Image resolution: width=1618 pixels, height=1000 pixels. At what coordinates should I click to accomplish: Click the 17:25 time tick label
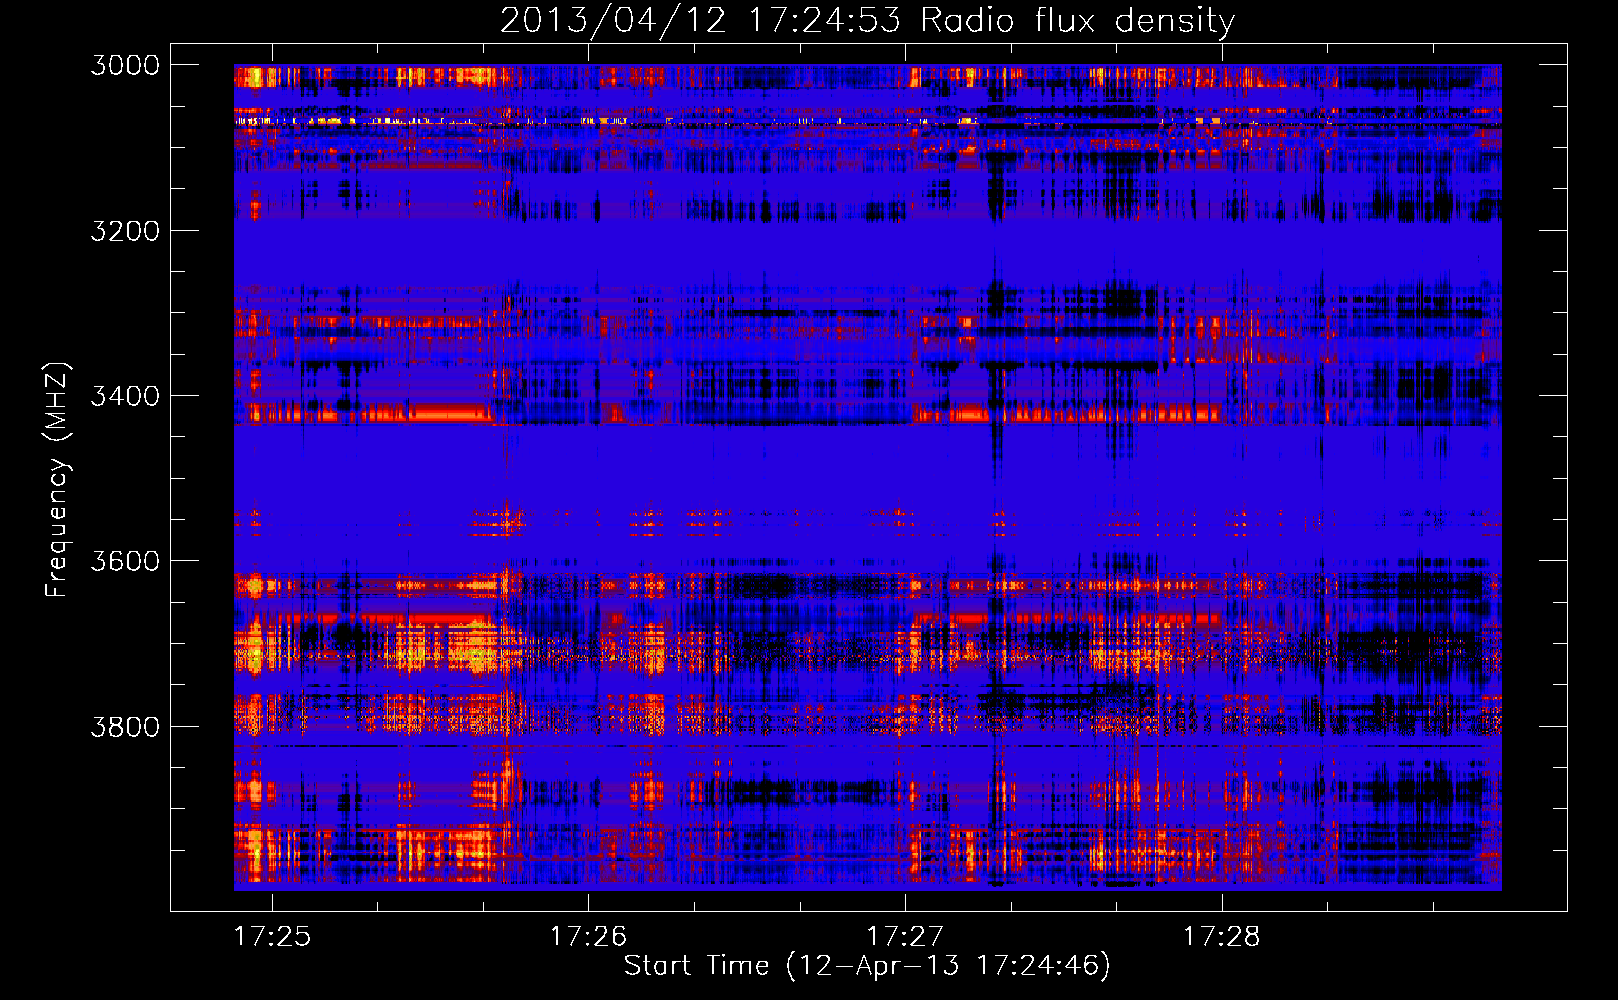(x=272, y=936)
